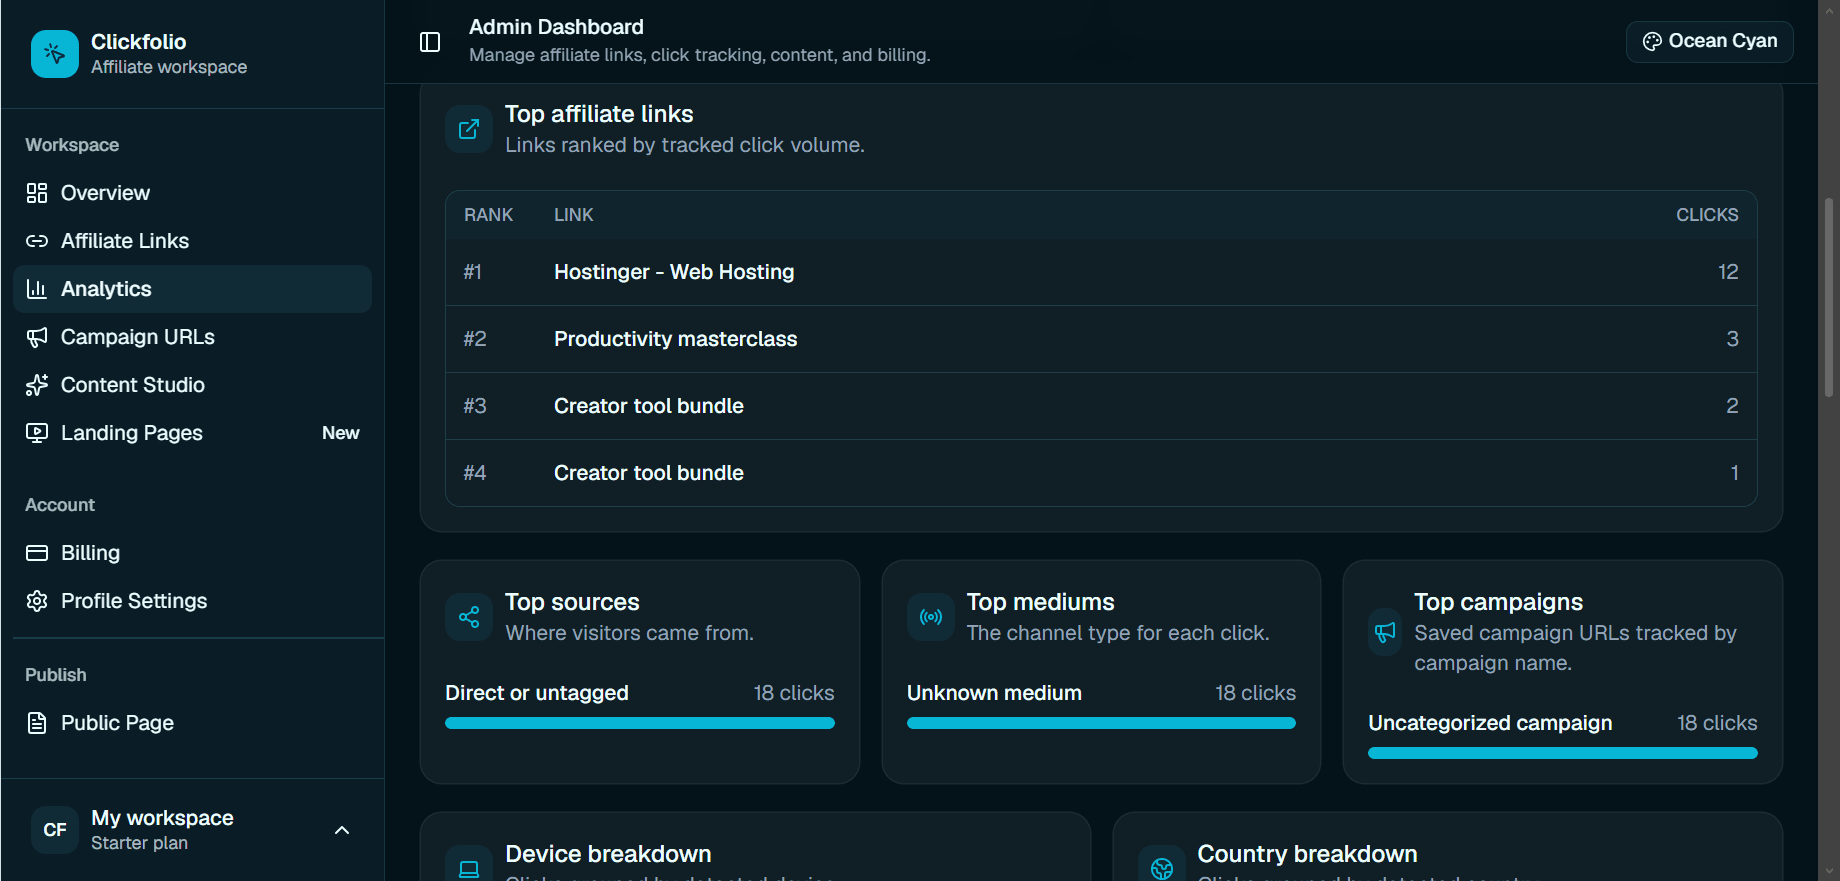Click the Direct or untagged progress bar
The width and height of the screenshot is (1840, 881).
point(640,723)
